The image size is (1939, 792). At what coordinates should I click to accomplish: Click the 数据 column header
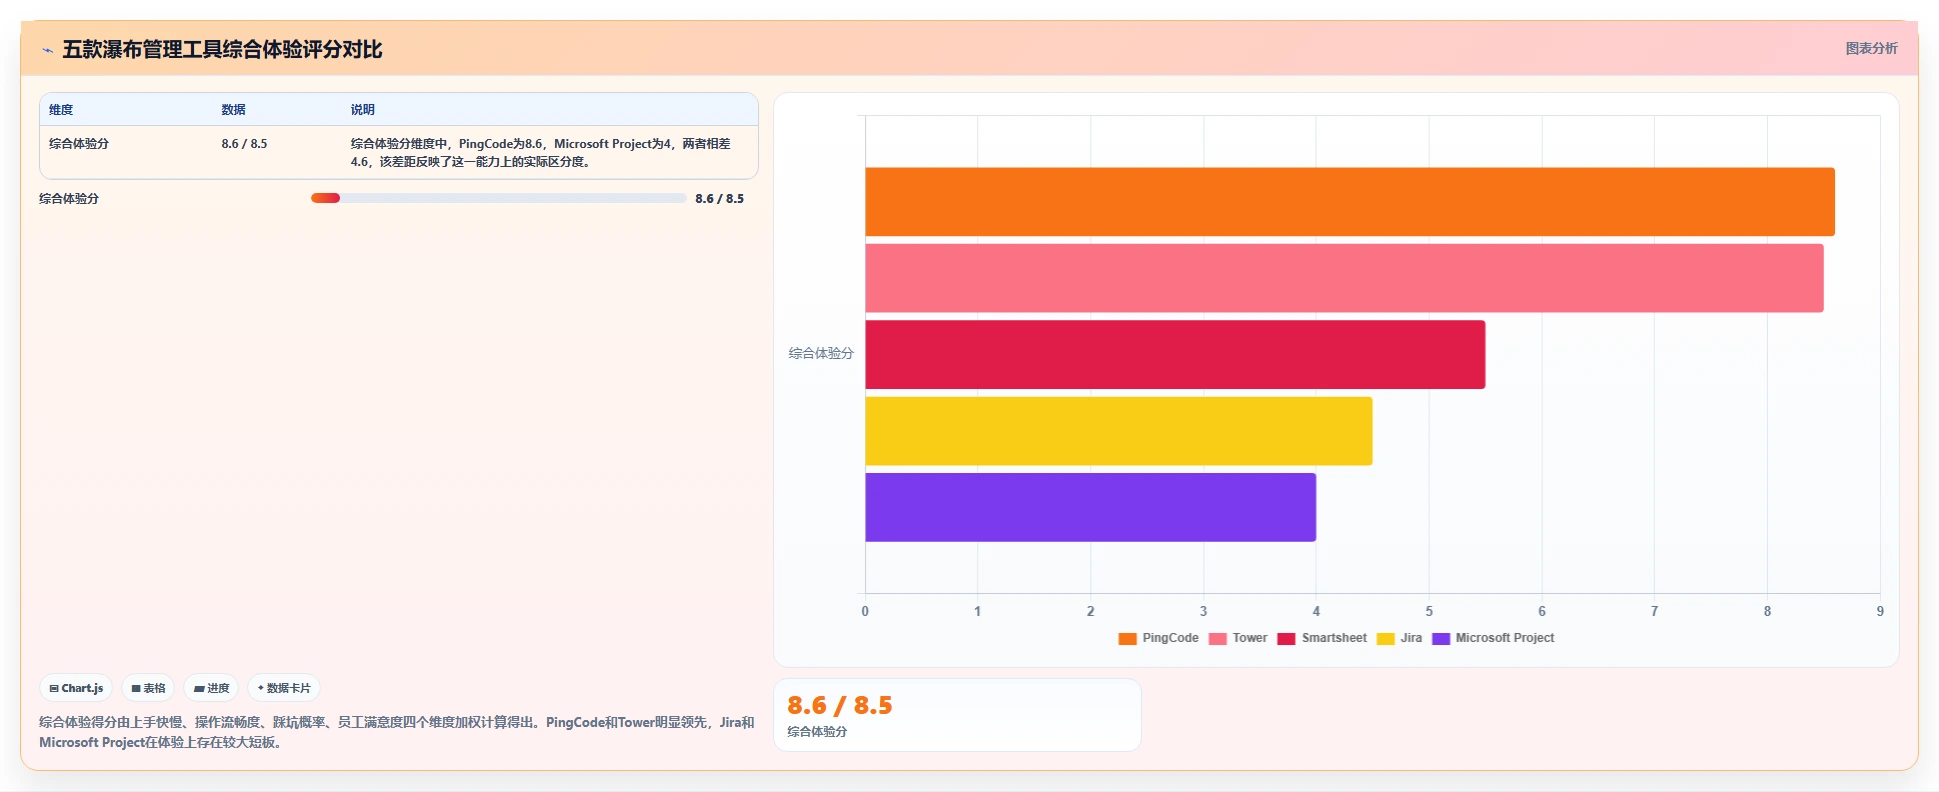point(234,110)
